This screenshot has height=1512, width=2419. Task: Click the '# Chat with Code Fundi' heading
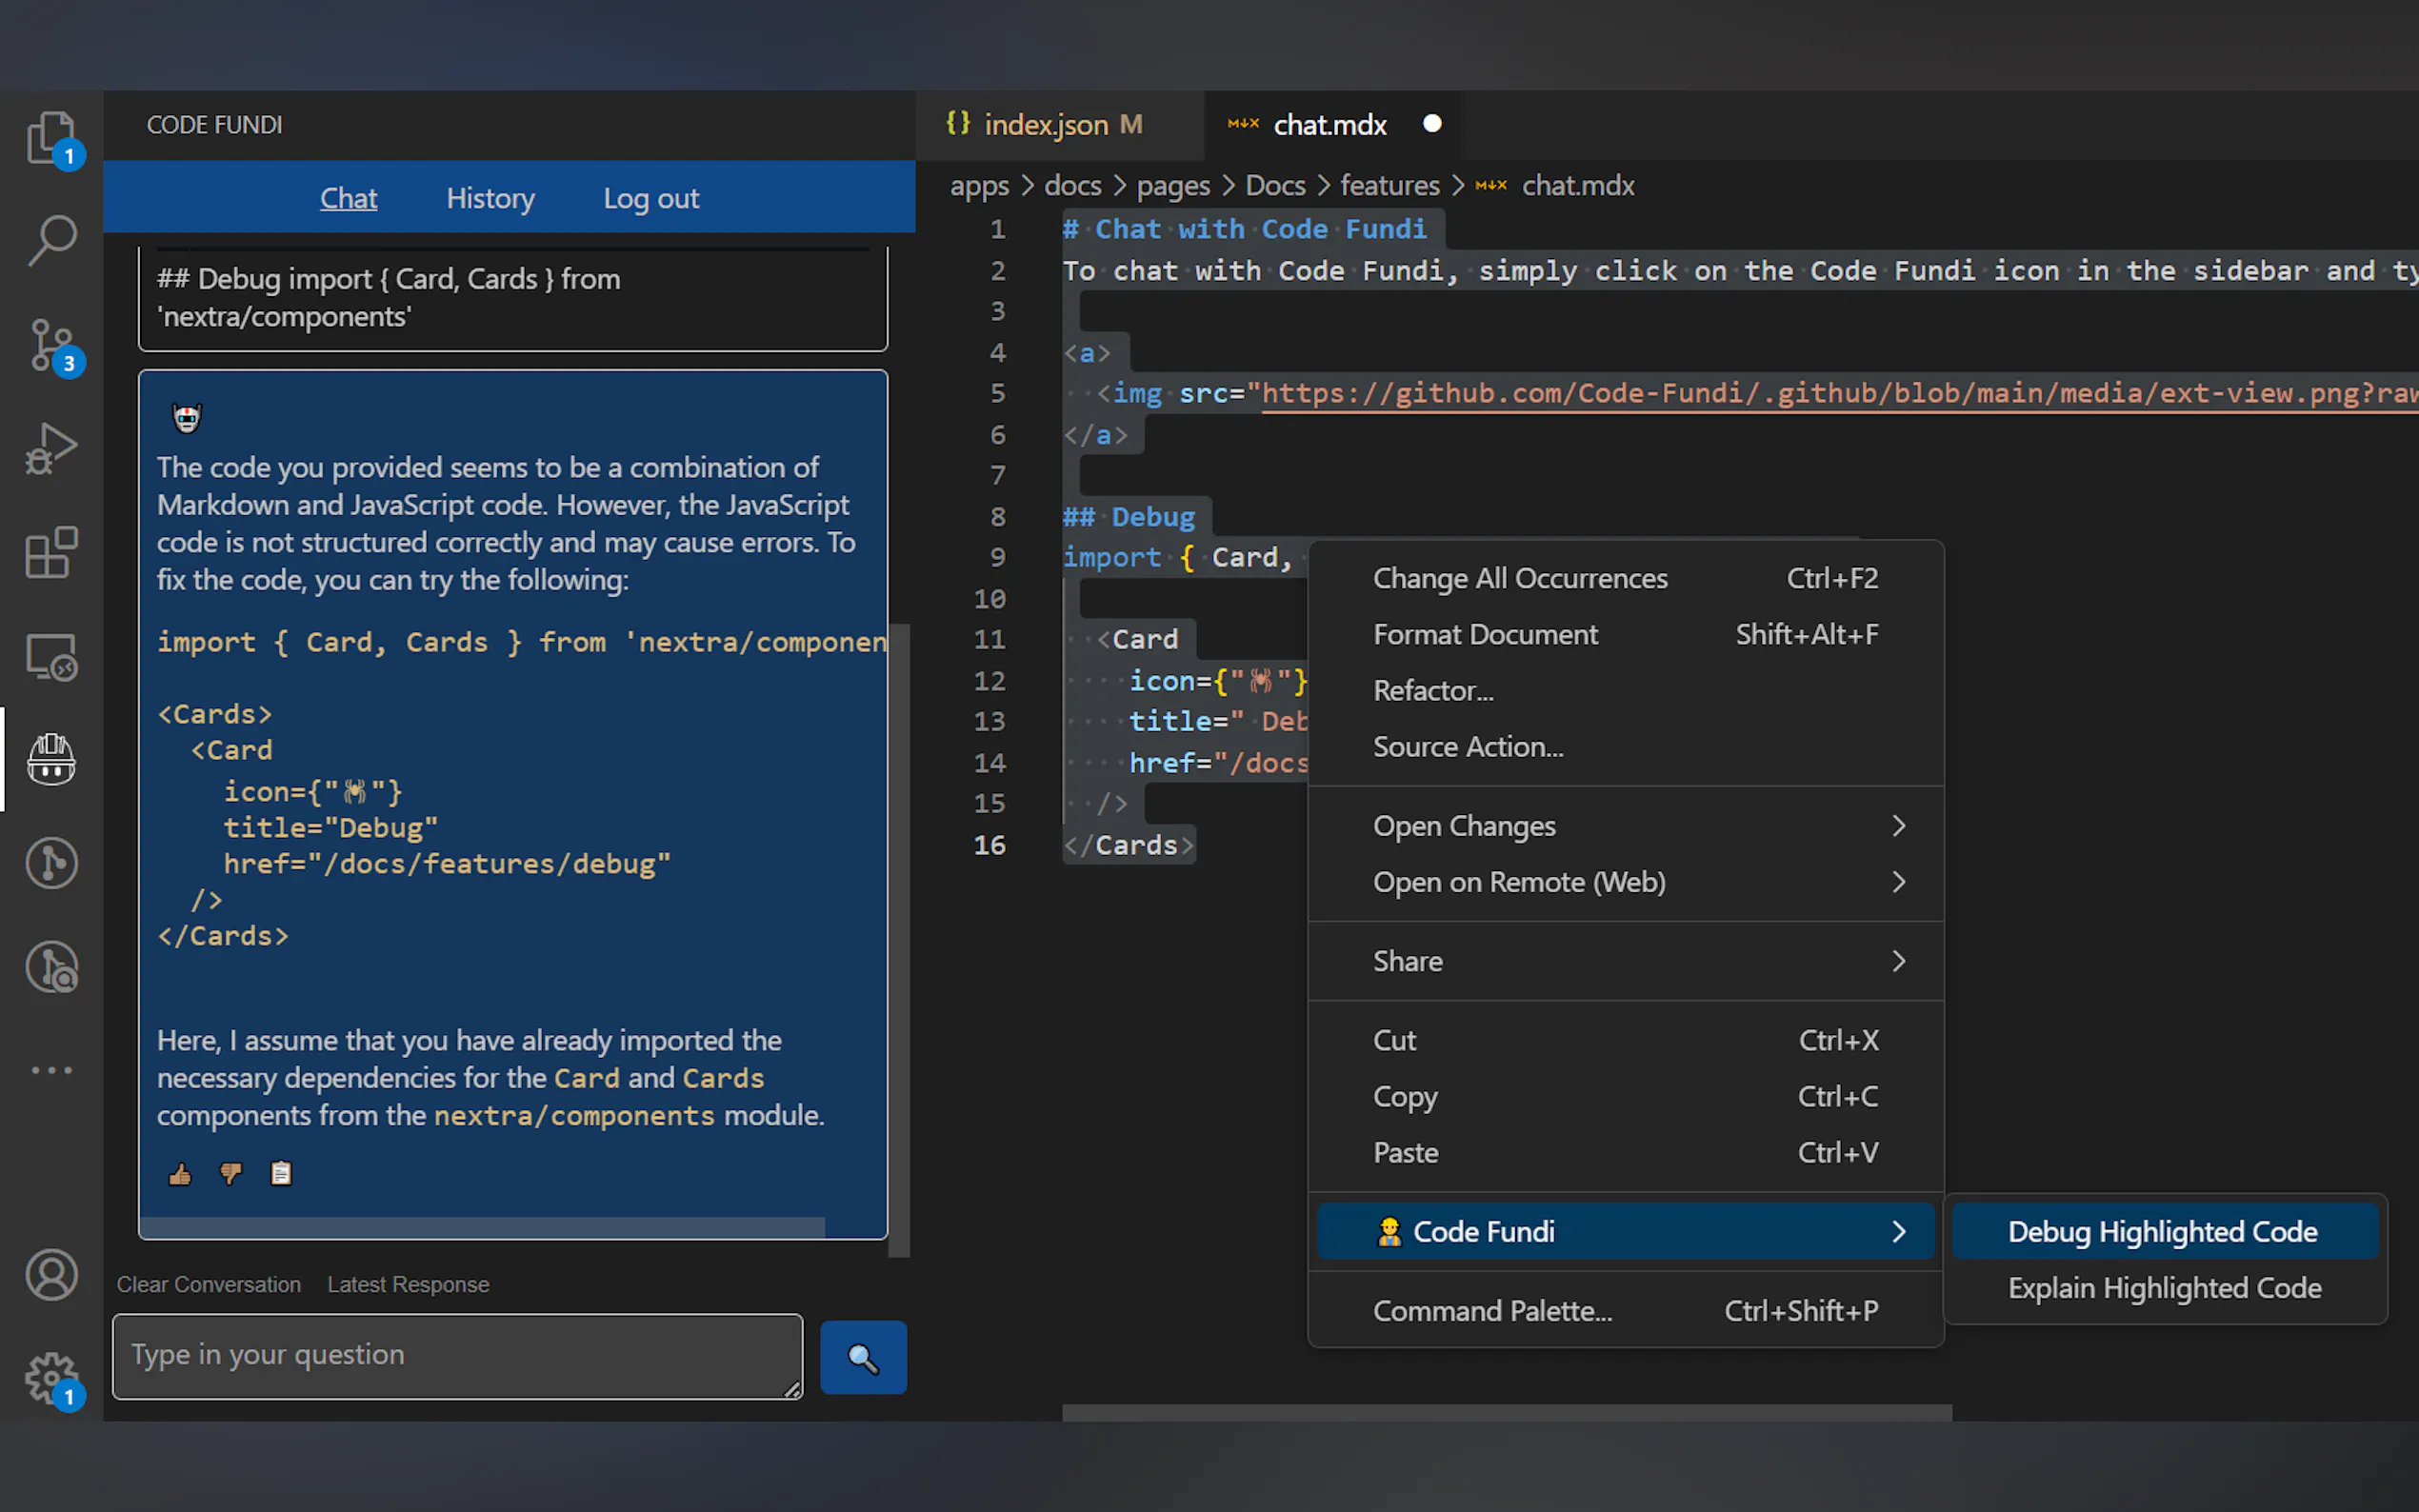click(1244, 229)
